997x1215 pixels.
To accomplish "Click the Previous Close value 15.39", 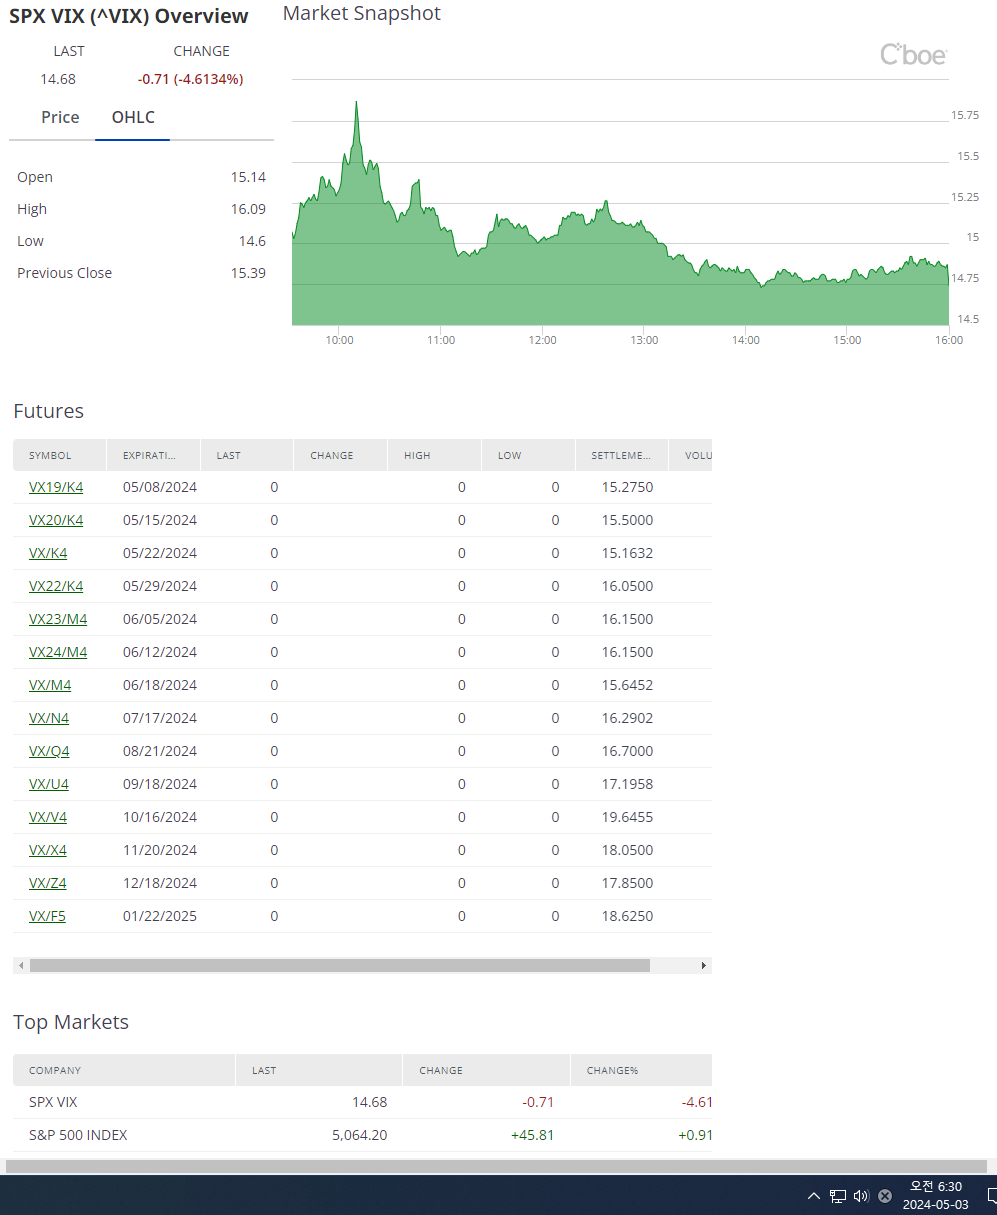I will click(248, 273).
